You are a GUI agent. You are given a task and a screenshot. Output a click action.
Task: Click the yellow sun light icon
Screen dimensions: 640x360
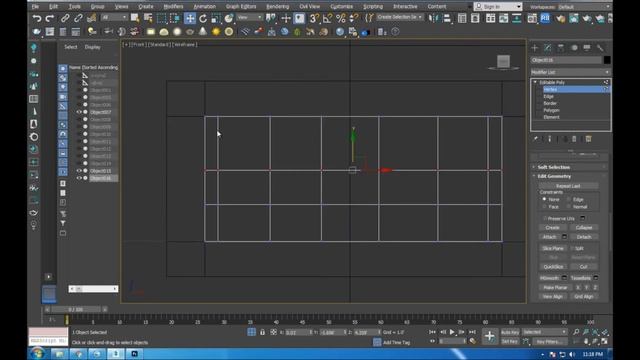216,31
